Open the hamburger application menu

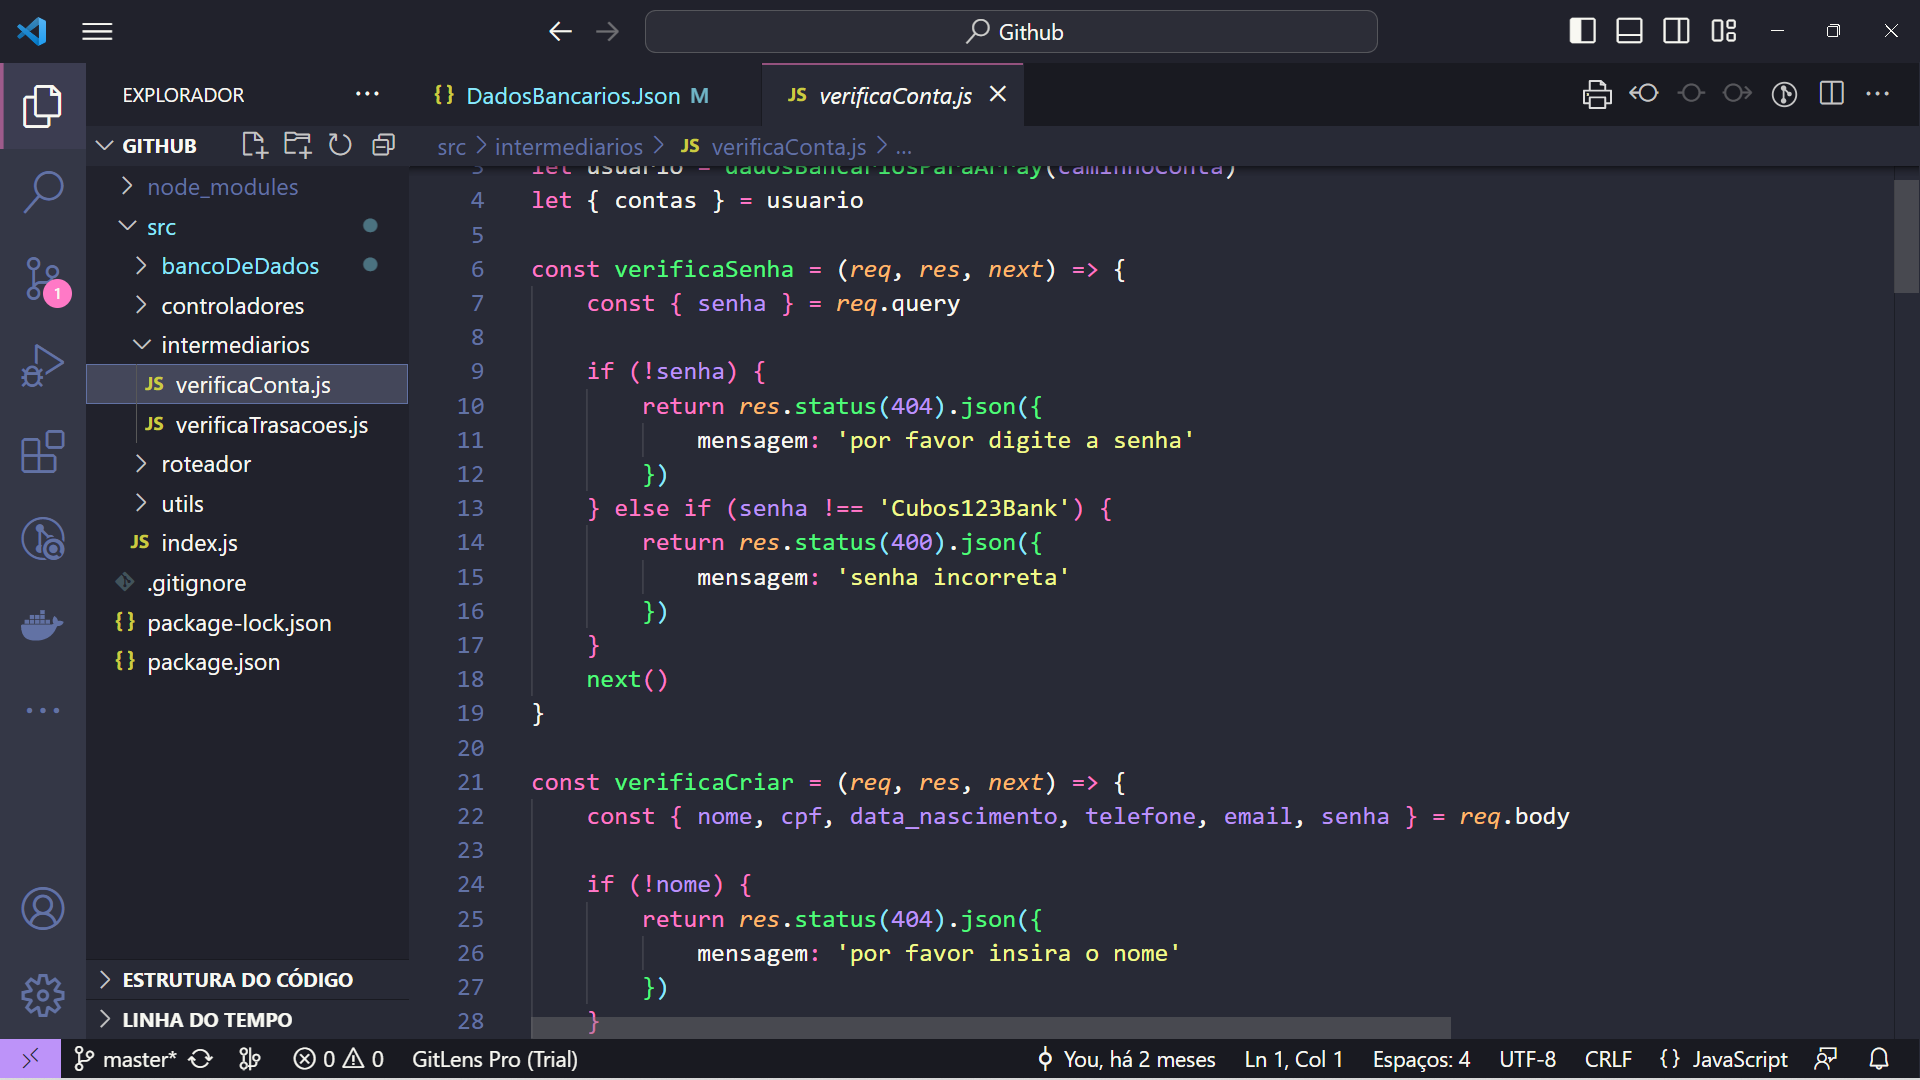click(97, 32)
